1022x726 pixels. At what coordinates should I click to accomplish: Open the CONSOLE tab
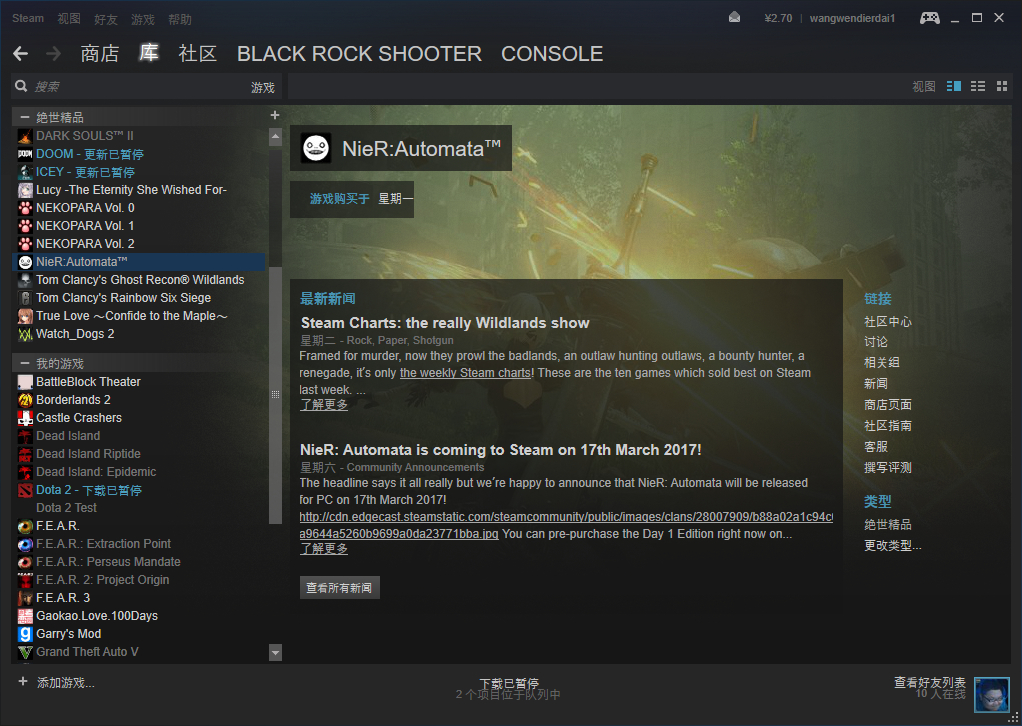[x=552, y=53]
